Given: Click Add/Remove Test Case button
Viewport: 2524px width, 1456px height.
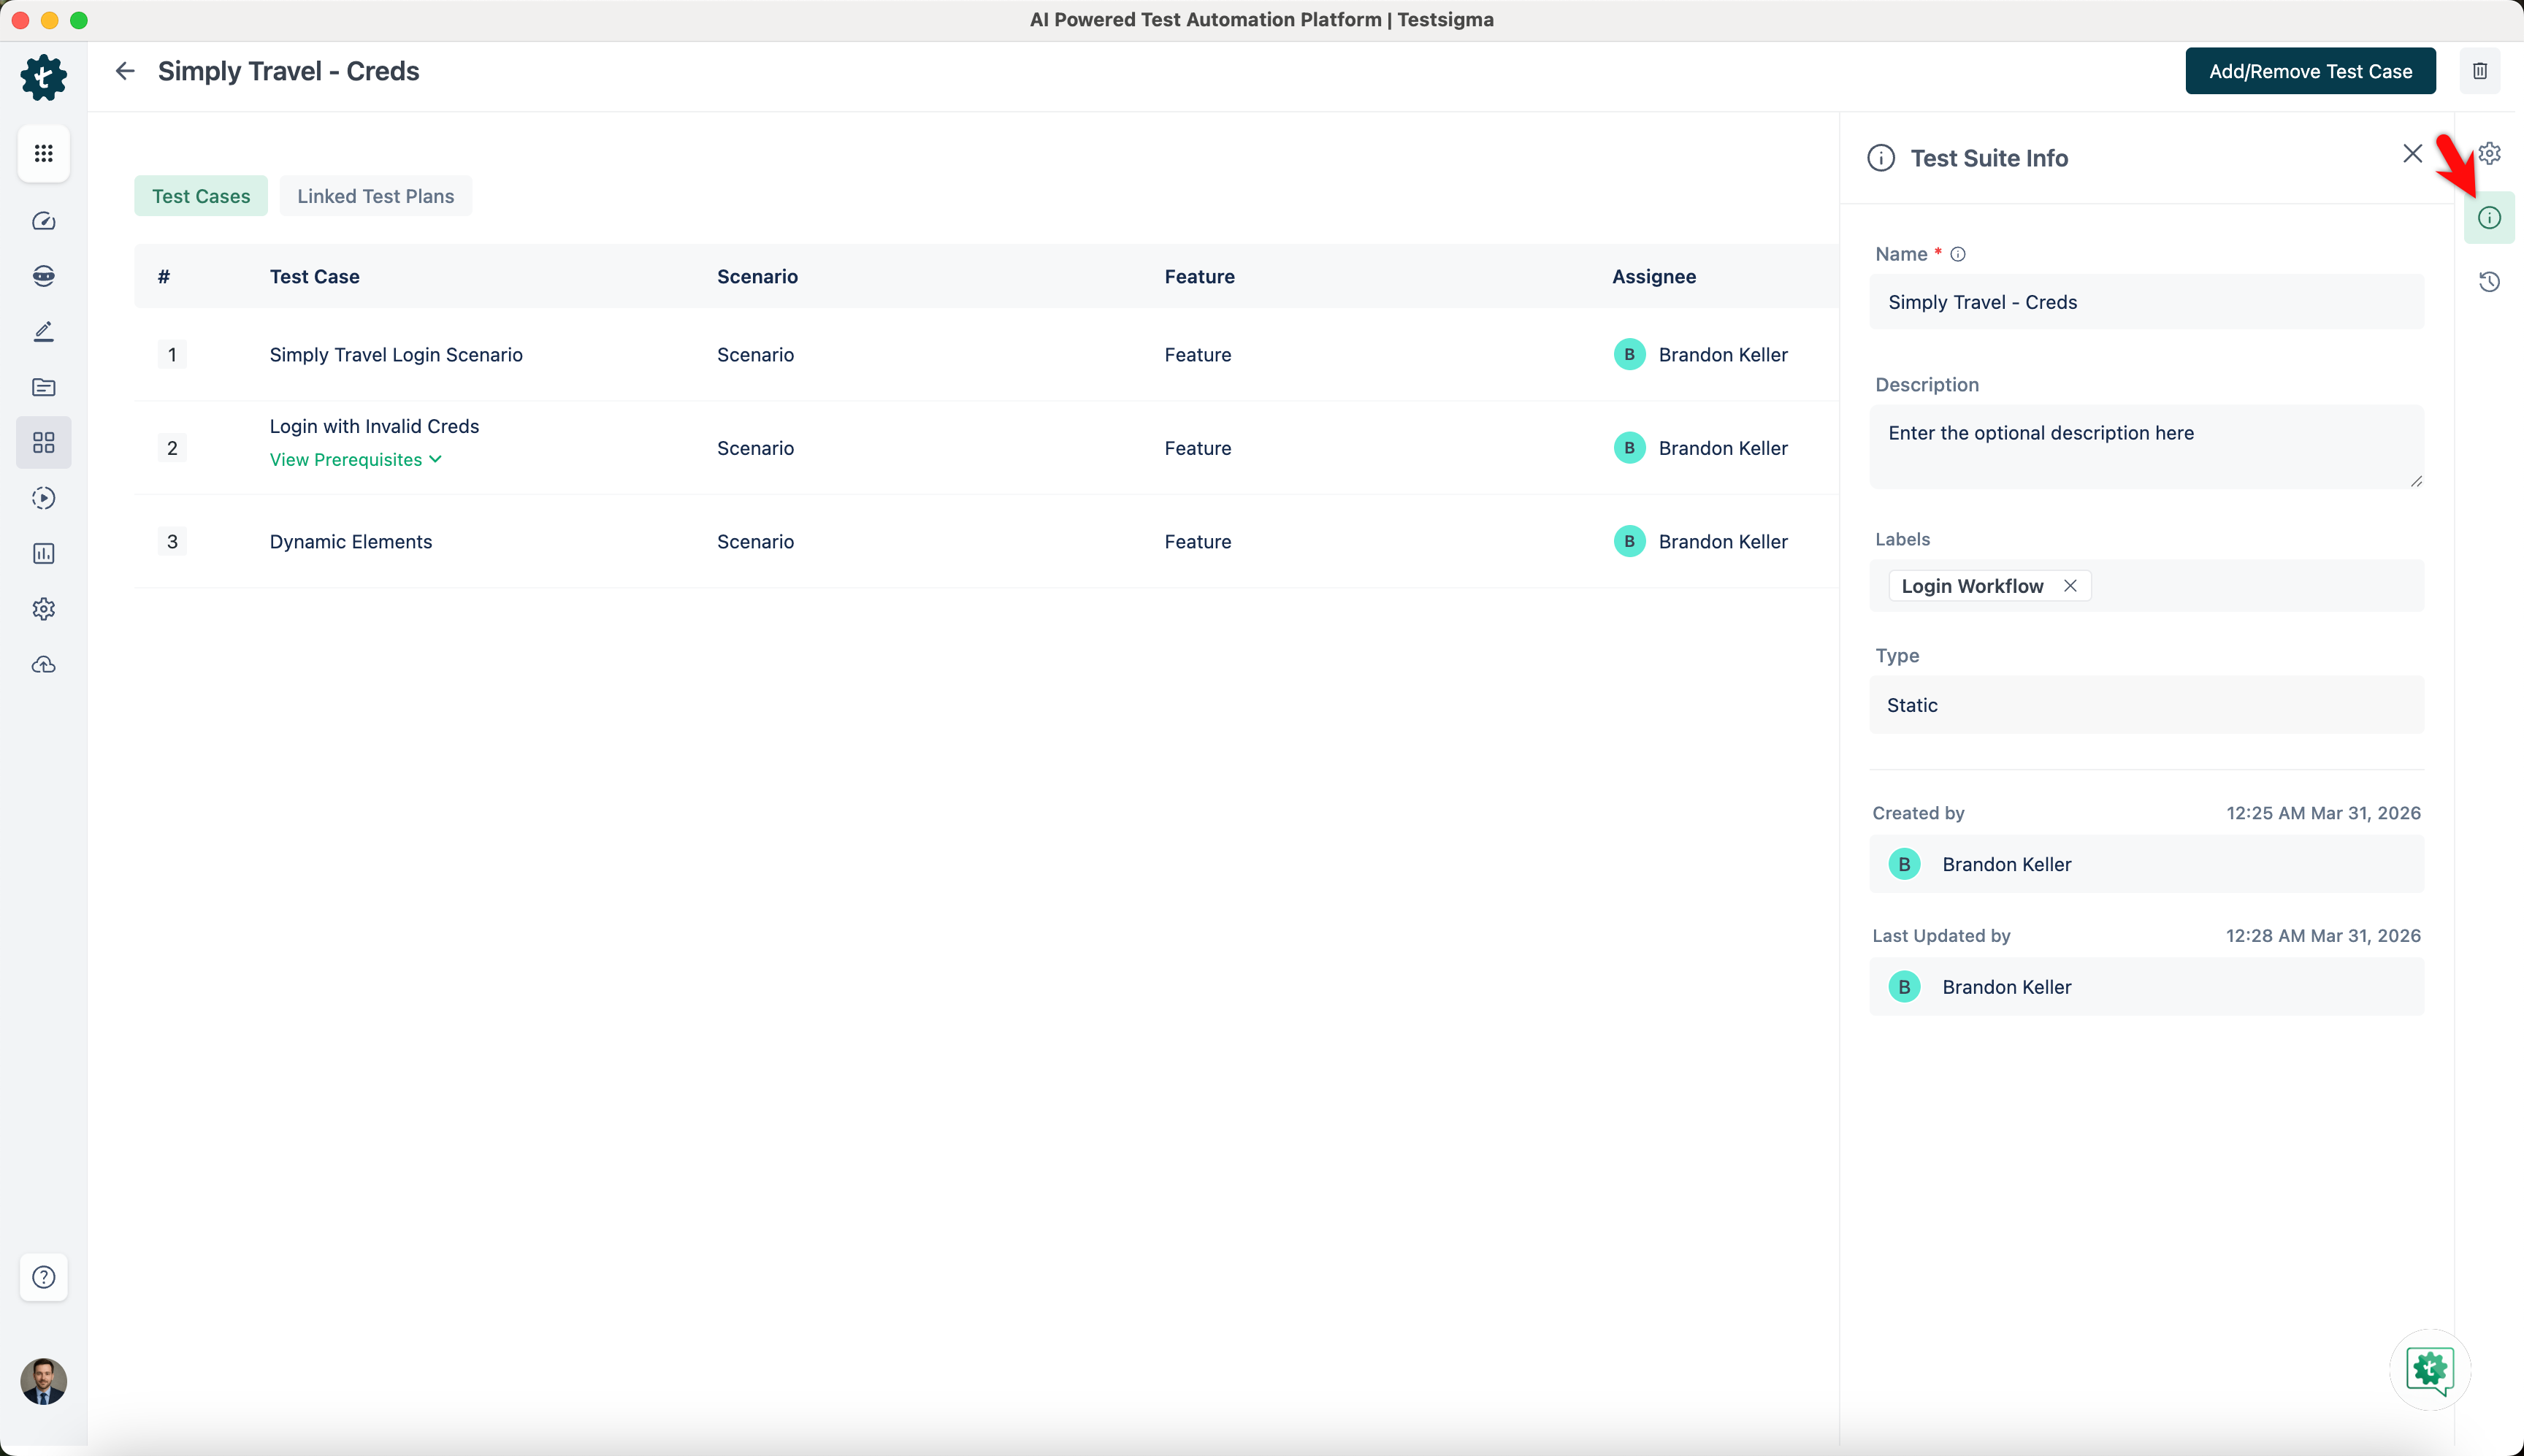Looking at the screenshot, I should point(2310,71).
